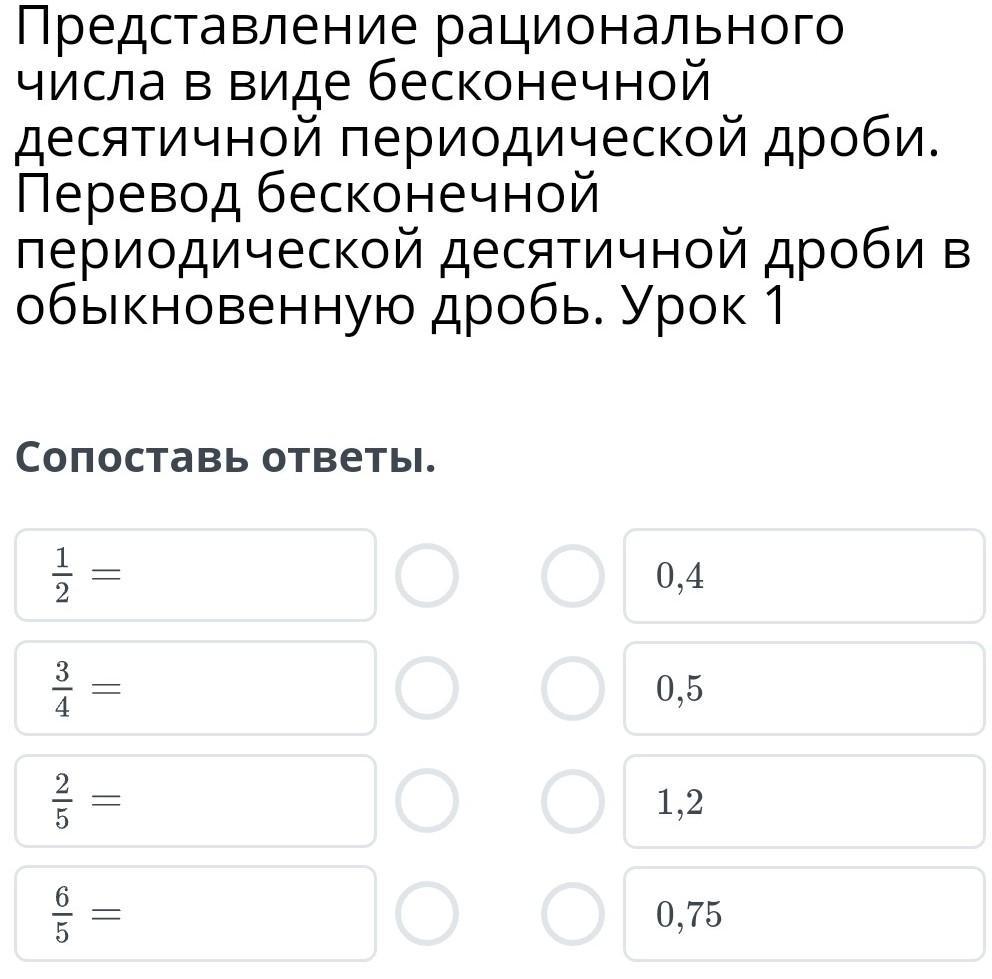Click the 'Урок 1' text in title
Screen dimensions: 992x979
tap(703, 305)
